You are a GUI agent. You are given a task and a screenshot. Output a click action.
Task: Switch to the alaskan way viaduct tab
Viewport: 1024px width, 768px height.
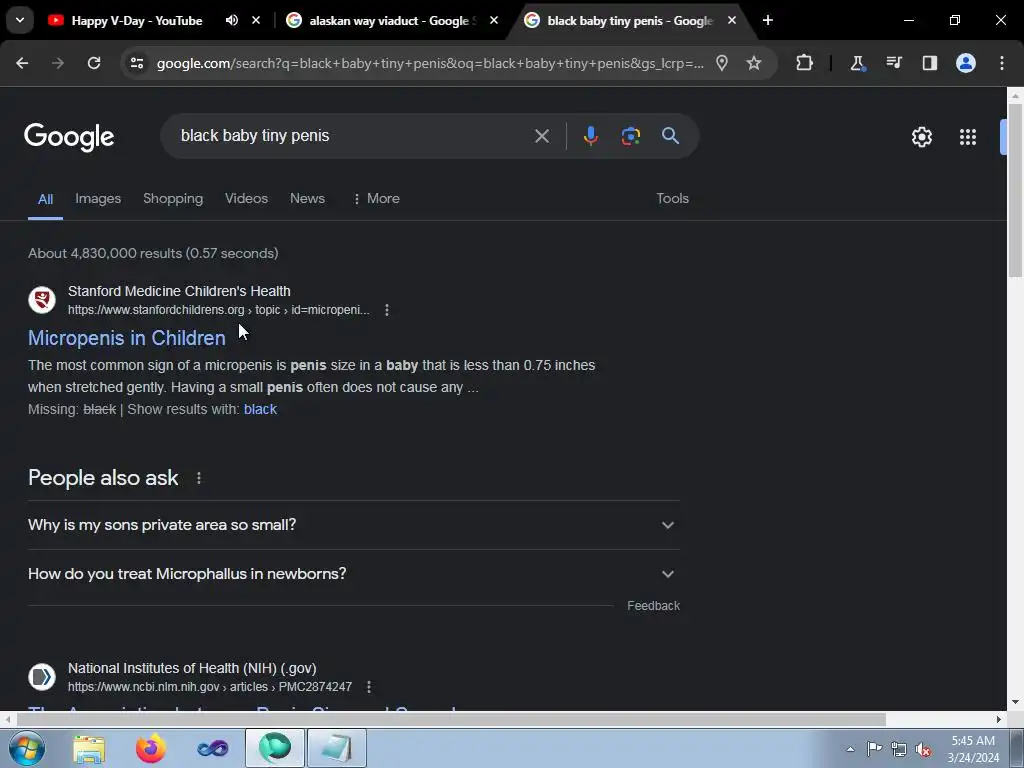(x=392, y=21)
